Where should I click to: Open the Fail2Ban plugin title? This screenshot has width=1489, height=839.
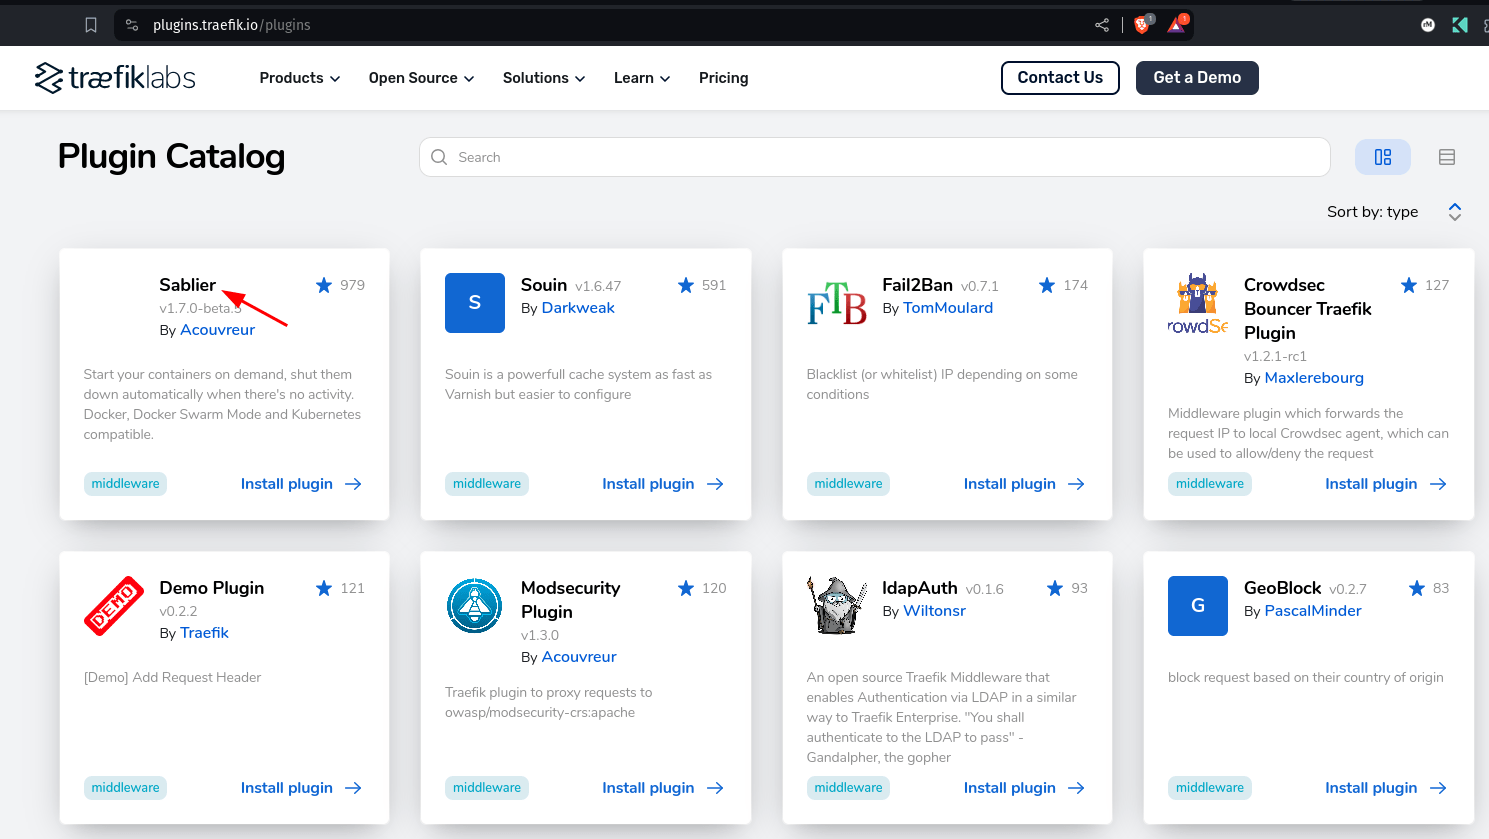[917, 285]
